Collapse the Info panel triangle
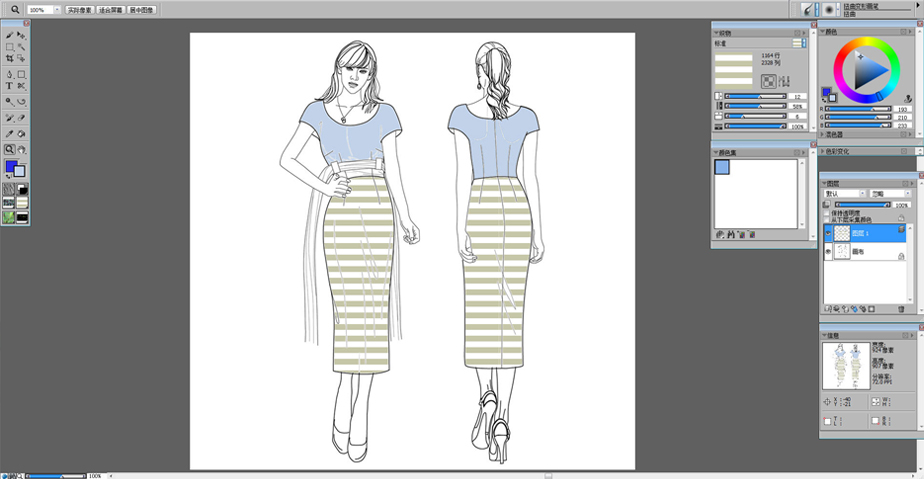 pyautogui.click(x=825, y=335)
